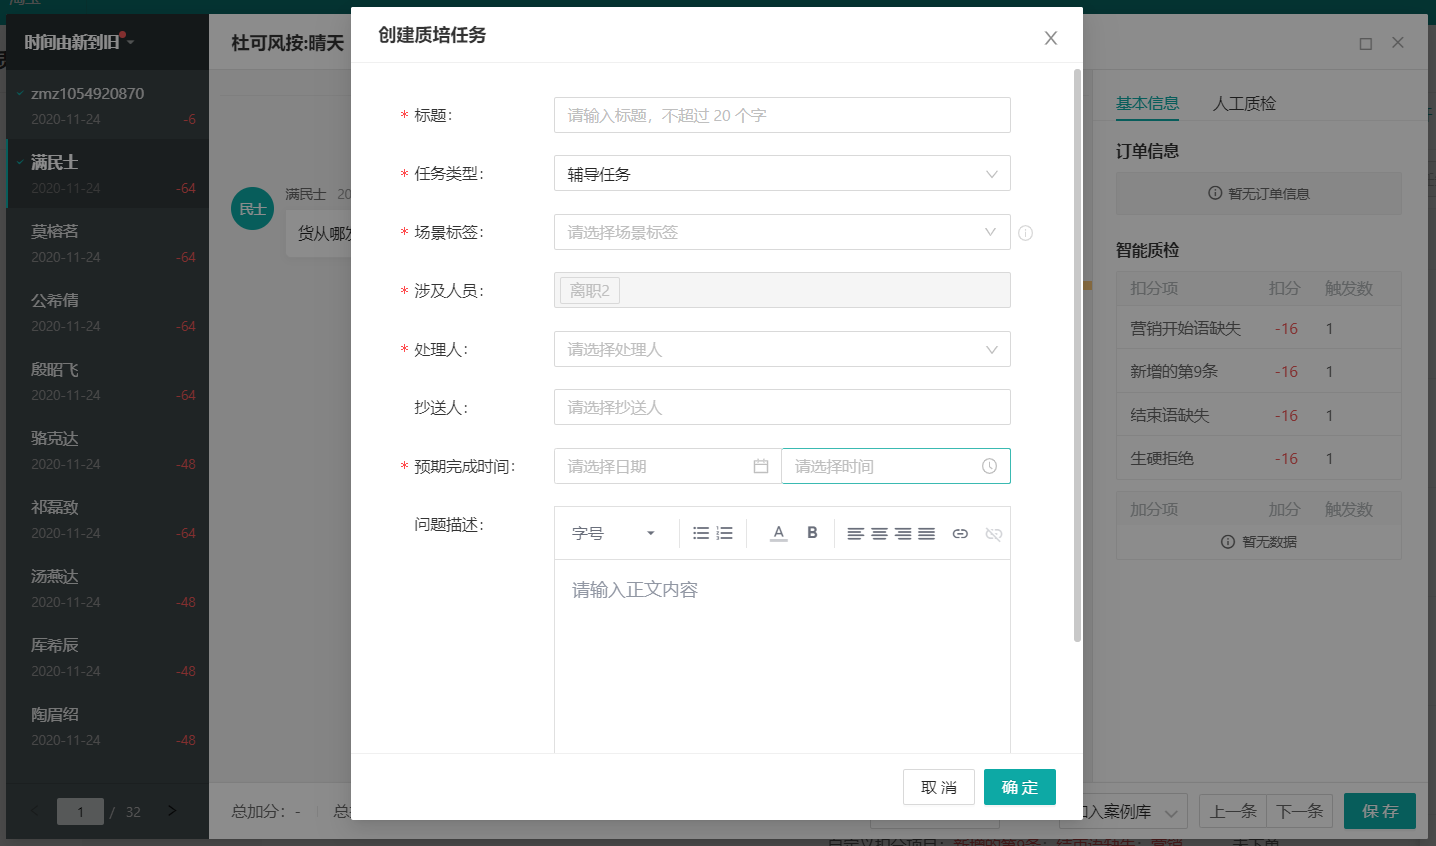Insert a hyperlink in editor
The width and height of the screenshot is (1436, 846).
[x=960, y=534]
